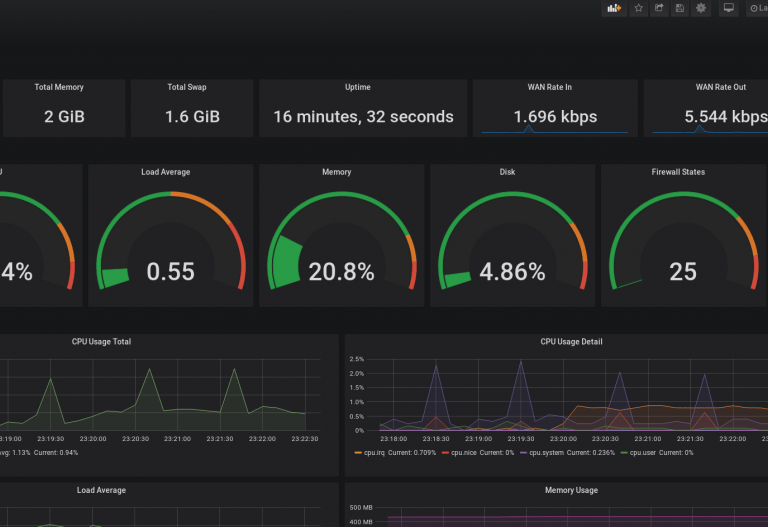Click the 20.8% memory gauge value

click(x=341, y=272)
